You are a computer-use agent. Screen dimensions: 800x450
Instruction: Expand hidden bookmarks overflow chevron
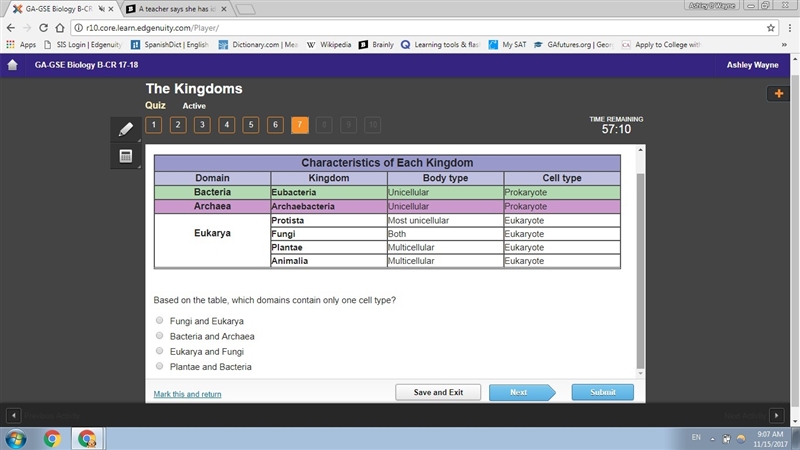point(784,45)
